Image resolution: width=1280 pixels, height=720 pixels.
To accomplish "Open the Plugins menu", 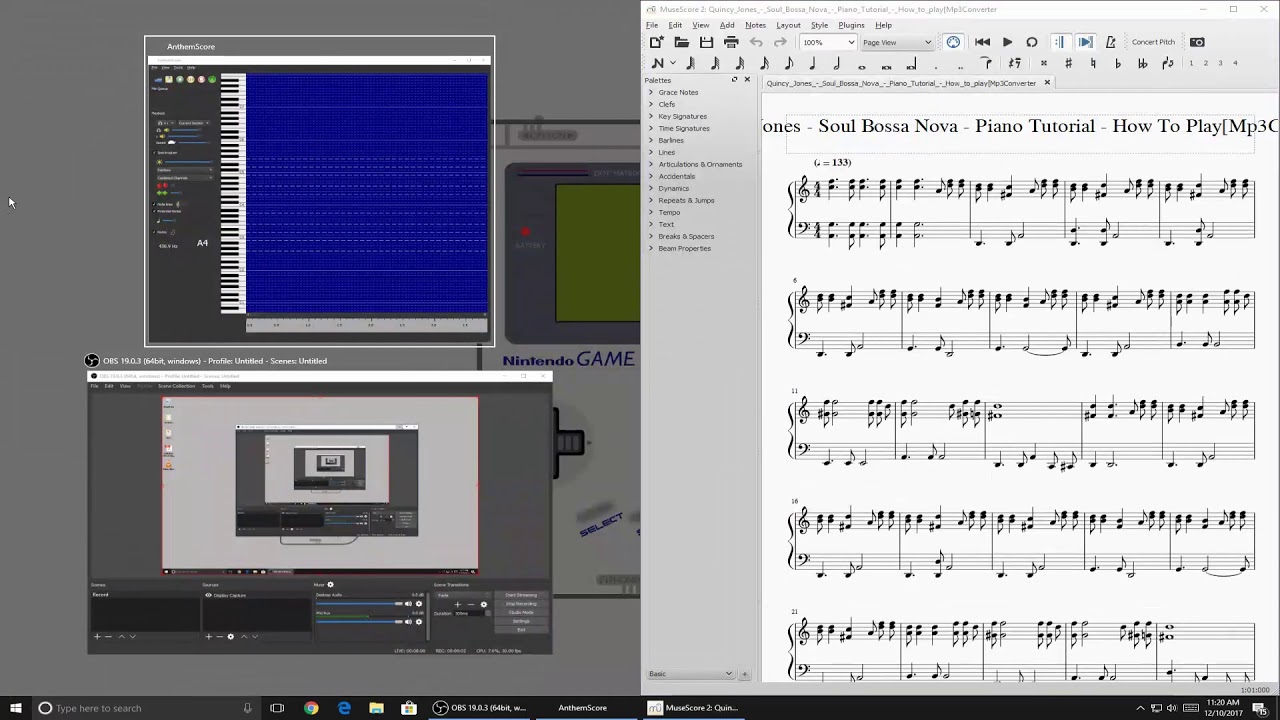I will click(x=851, y=25).
